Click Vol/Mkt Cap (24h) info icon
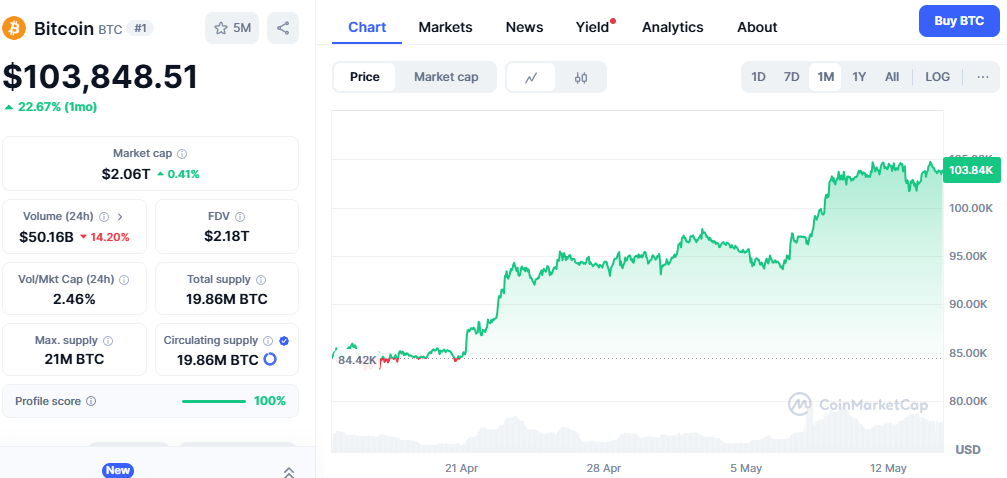 [124, 279]
